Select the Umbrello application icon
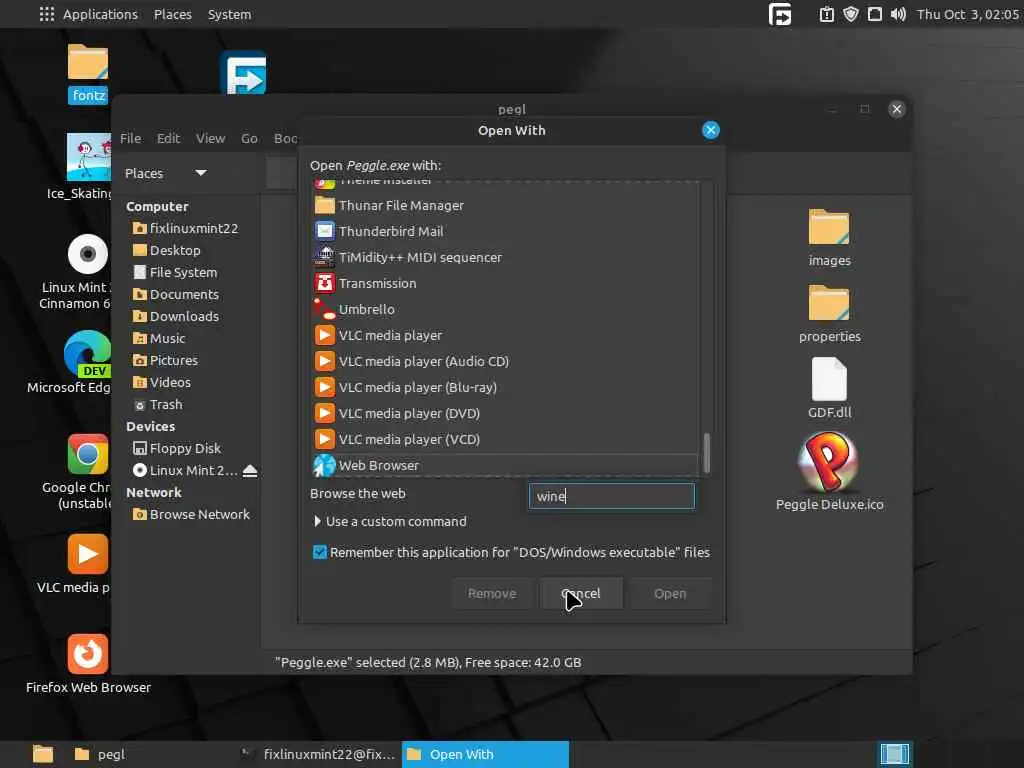The image size is (1024, 768). tap(325, 309)
